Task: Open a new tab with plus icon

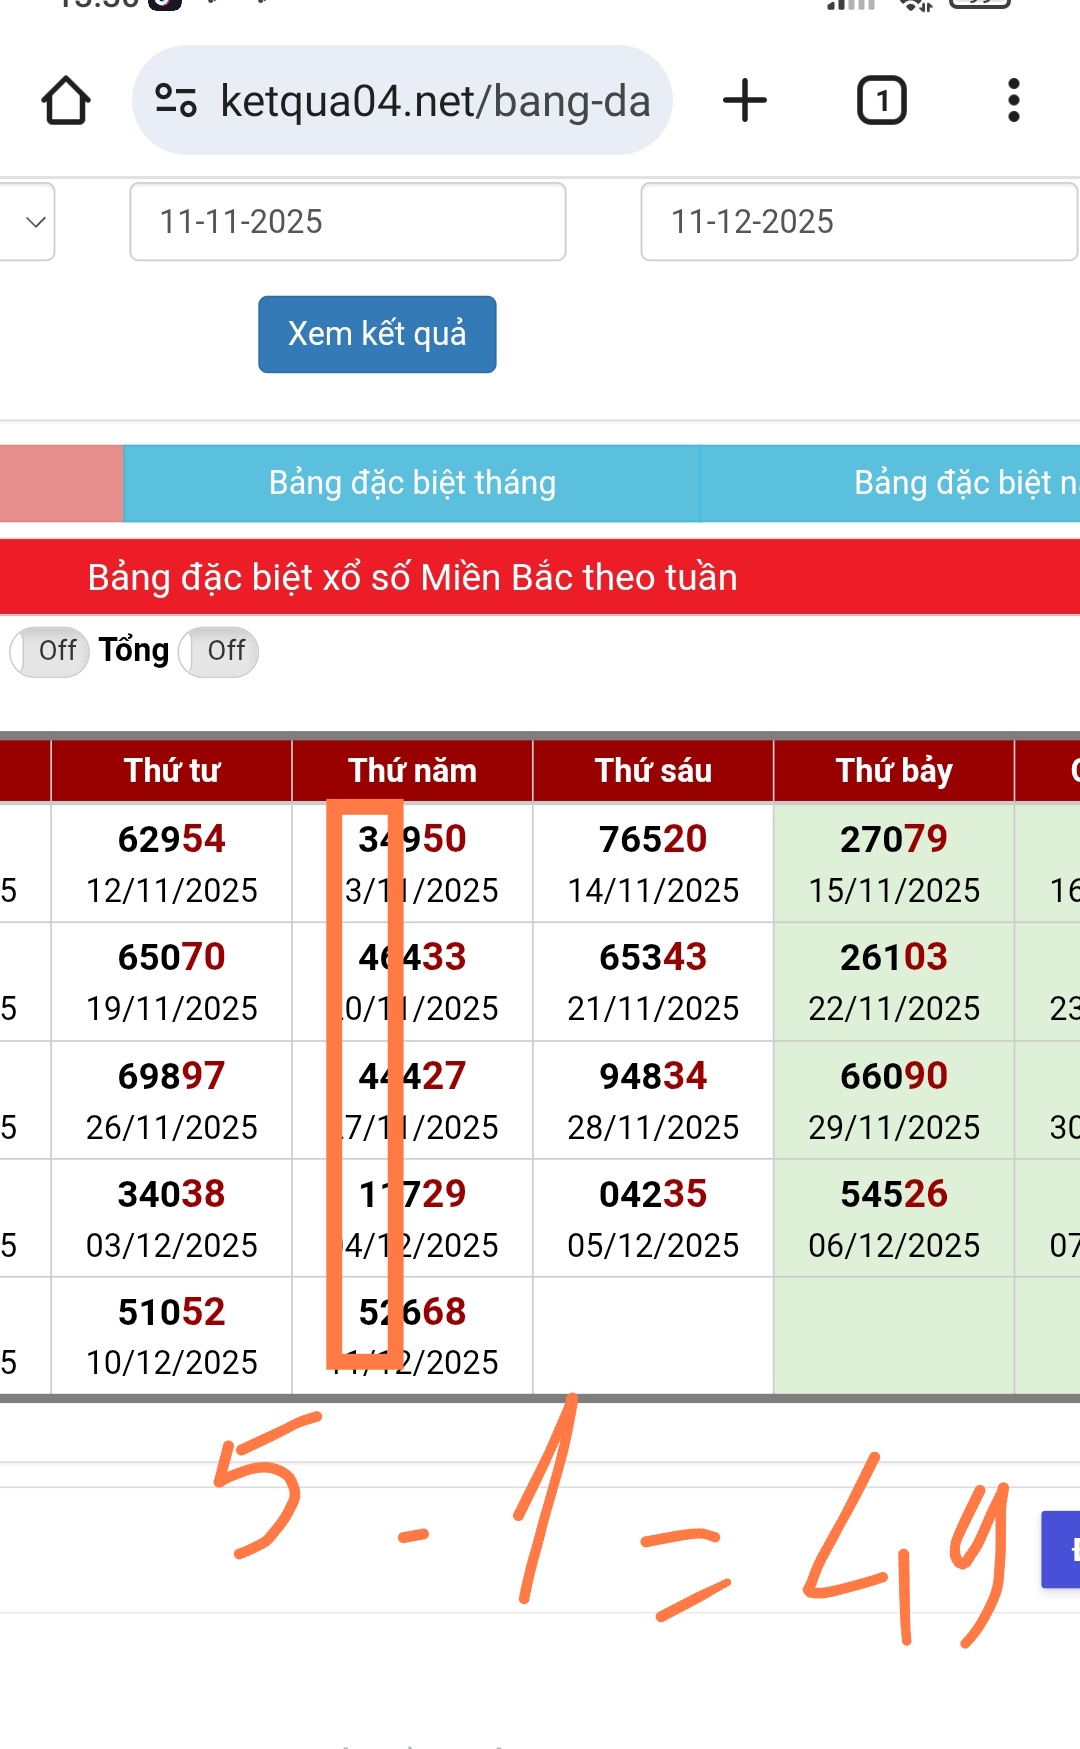Action: click(745, 101)
